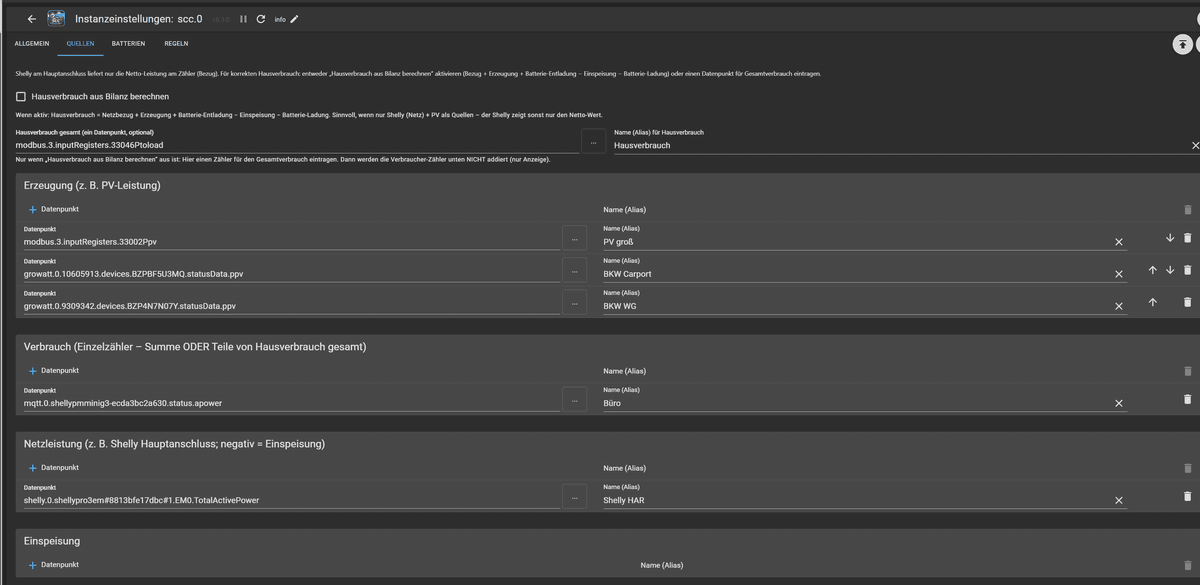The image size is (1200, 585).
Task: Add a Datenpunkt under Erzeugung
Action: [52, 209]
